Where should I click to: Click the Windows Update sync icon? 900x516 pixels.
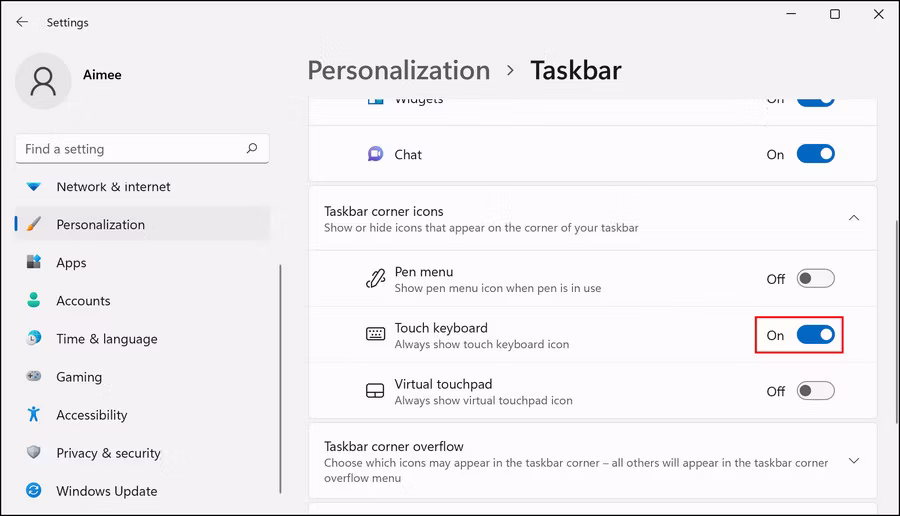click(x=34, y=490)
